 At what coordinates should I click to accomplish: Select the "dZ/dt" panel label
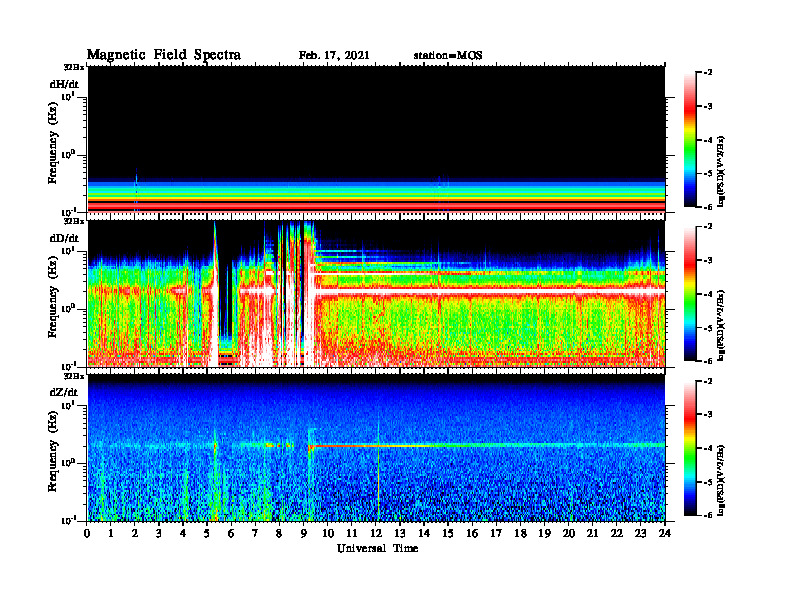pyautogui.click(x=64, y=392)
